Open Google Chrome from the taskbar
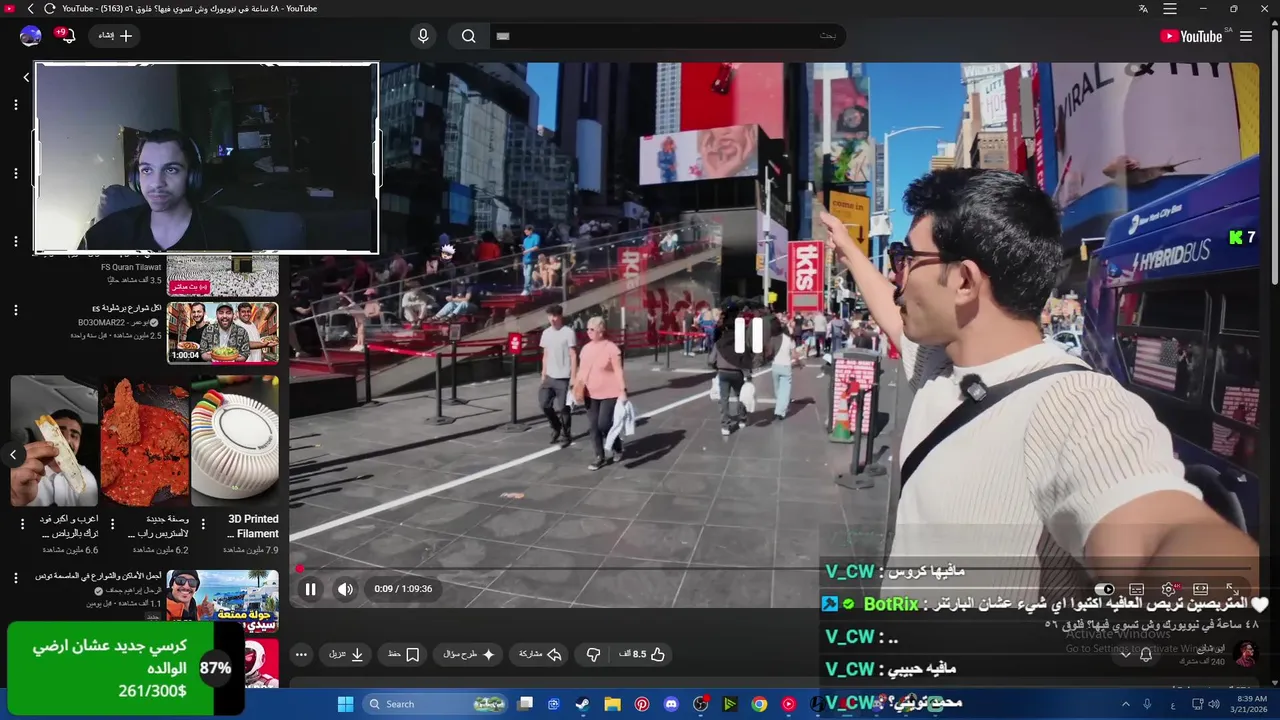This screenshot has height=720, width=1280. (759, 704)
